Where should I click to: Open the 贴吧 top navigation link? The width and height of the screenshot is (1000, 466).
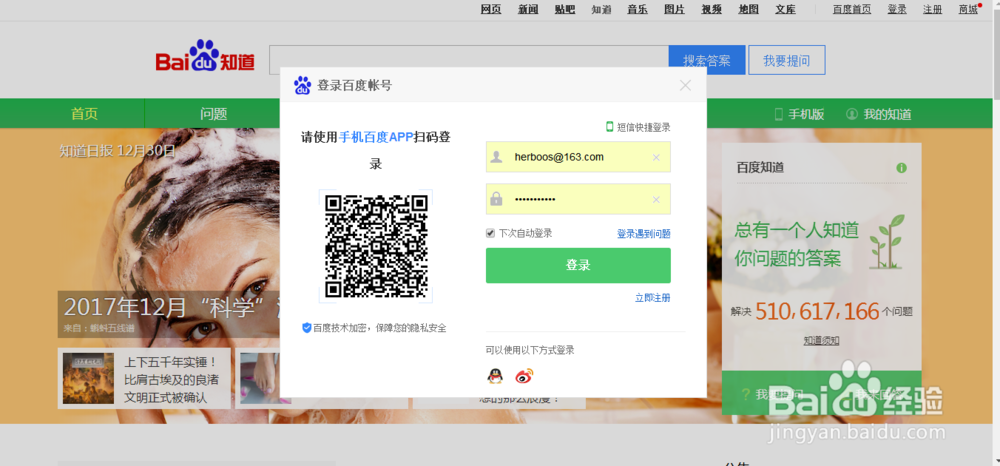pos(564,9)
